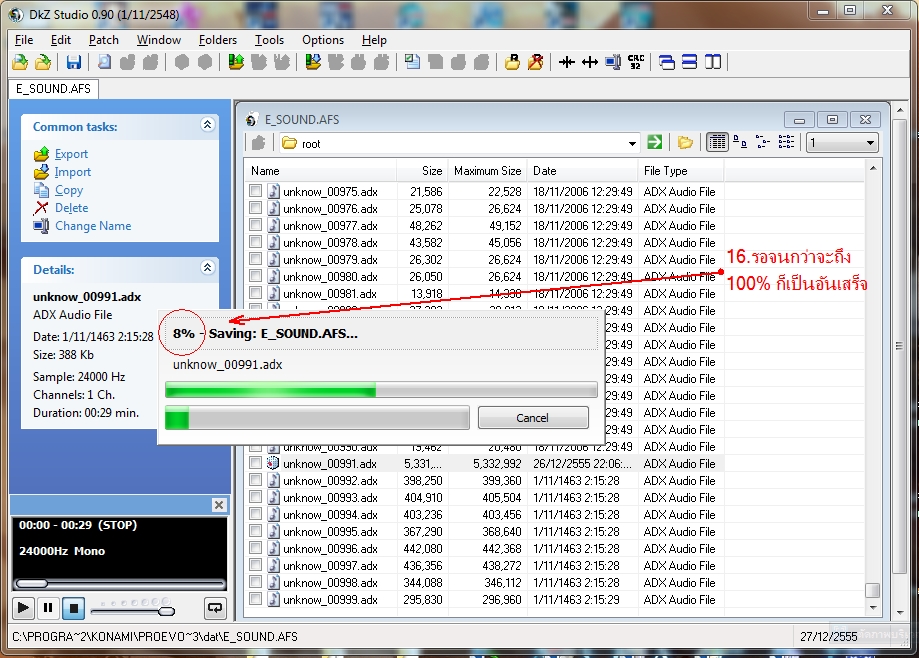Click the copy documents toolbar icon
The image size is (919, 658).
click(412, 62)
